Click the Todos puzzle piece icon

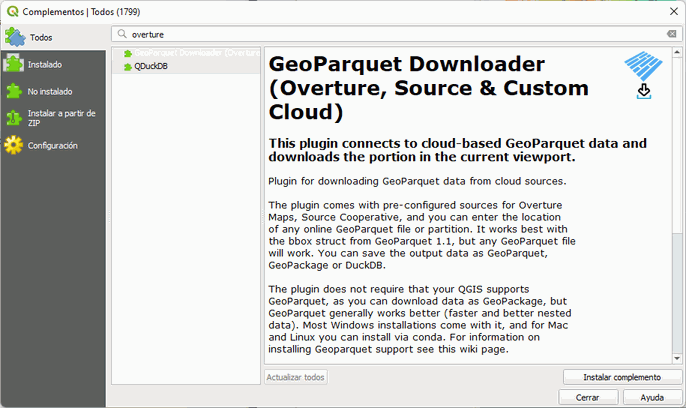coord(15,37)
